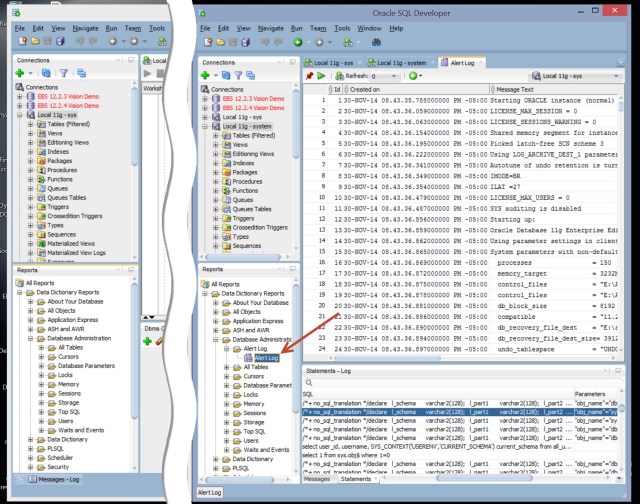Click the Save All icon in right window toolbar

(x=246, y=42)
